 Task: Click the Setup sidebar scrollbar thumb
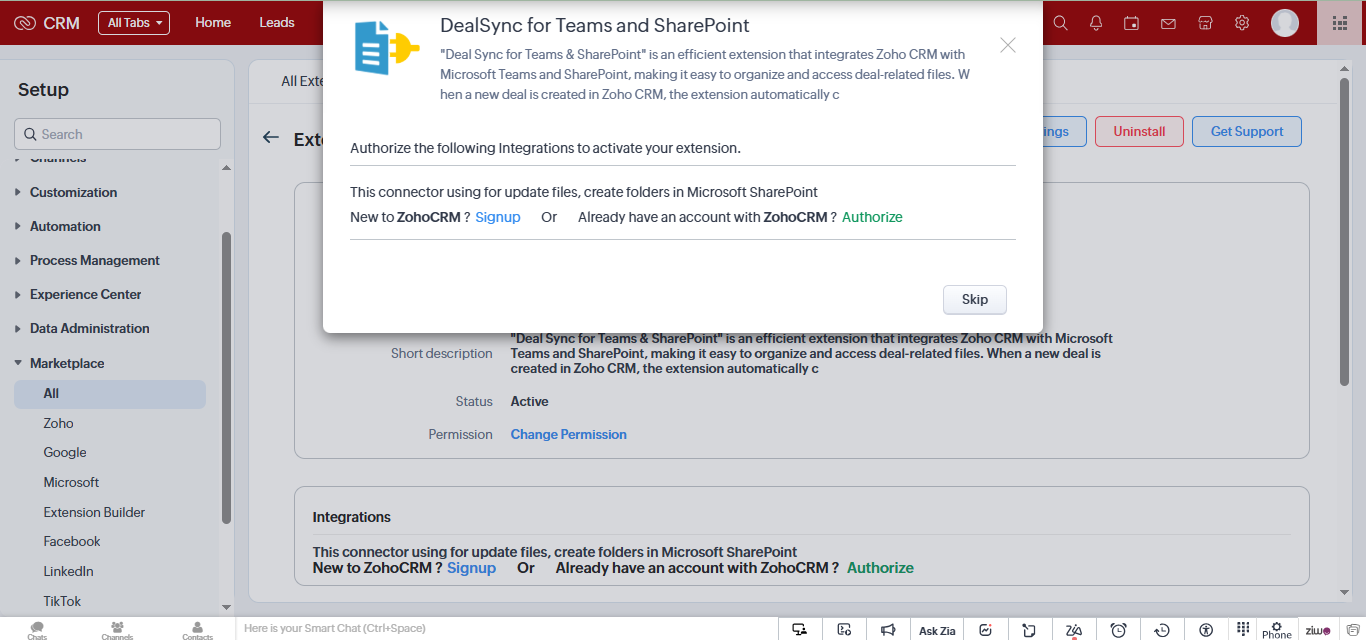click(x=226, y=378)
